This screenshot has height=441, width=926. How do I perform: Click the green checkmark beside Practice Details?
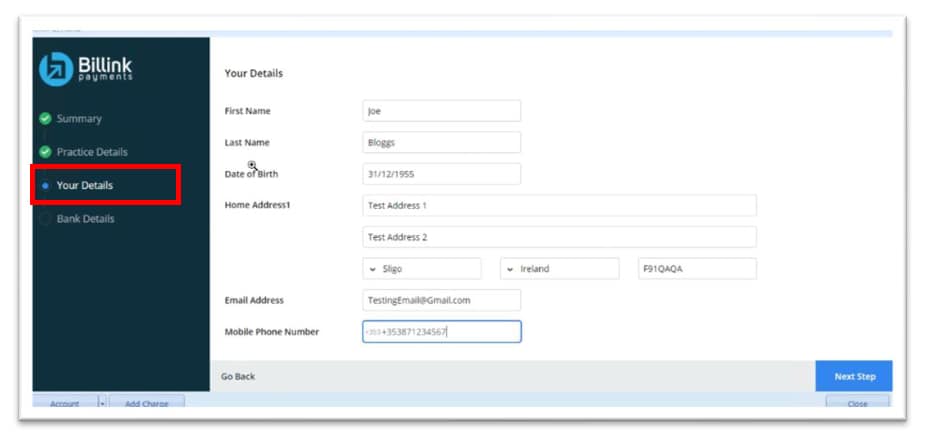[x=45, y=152]
